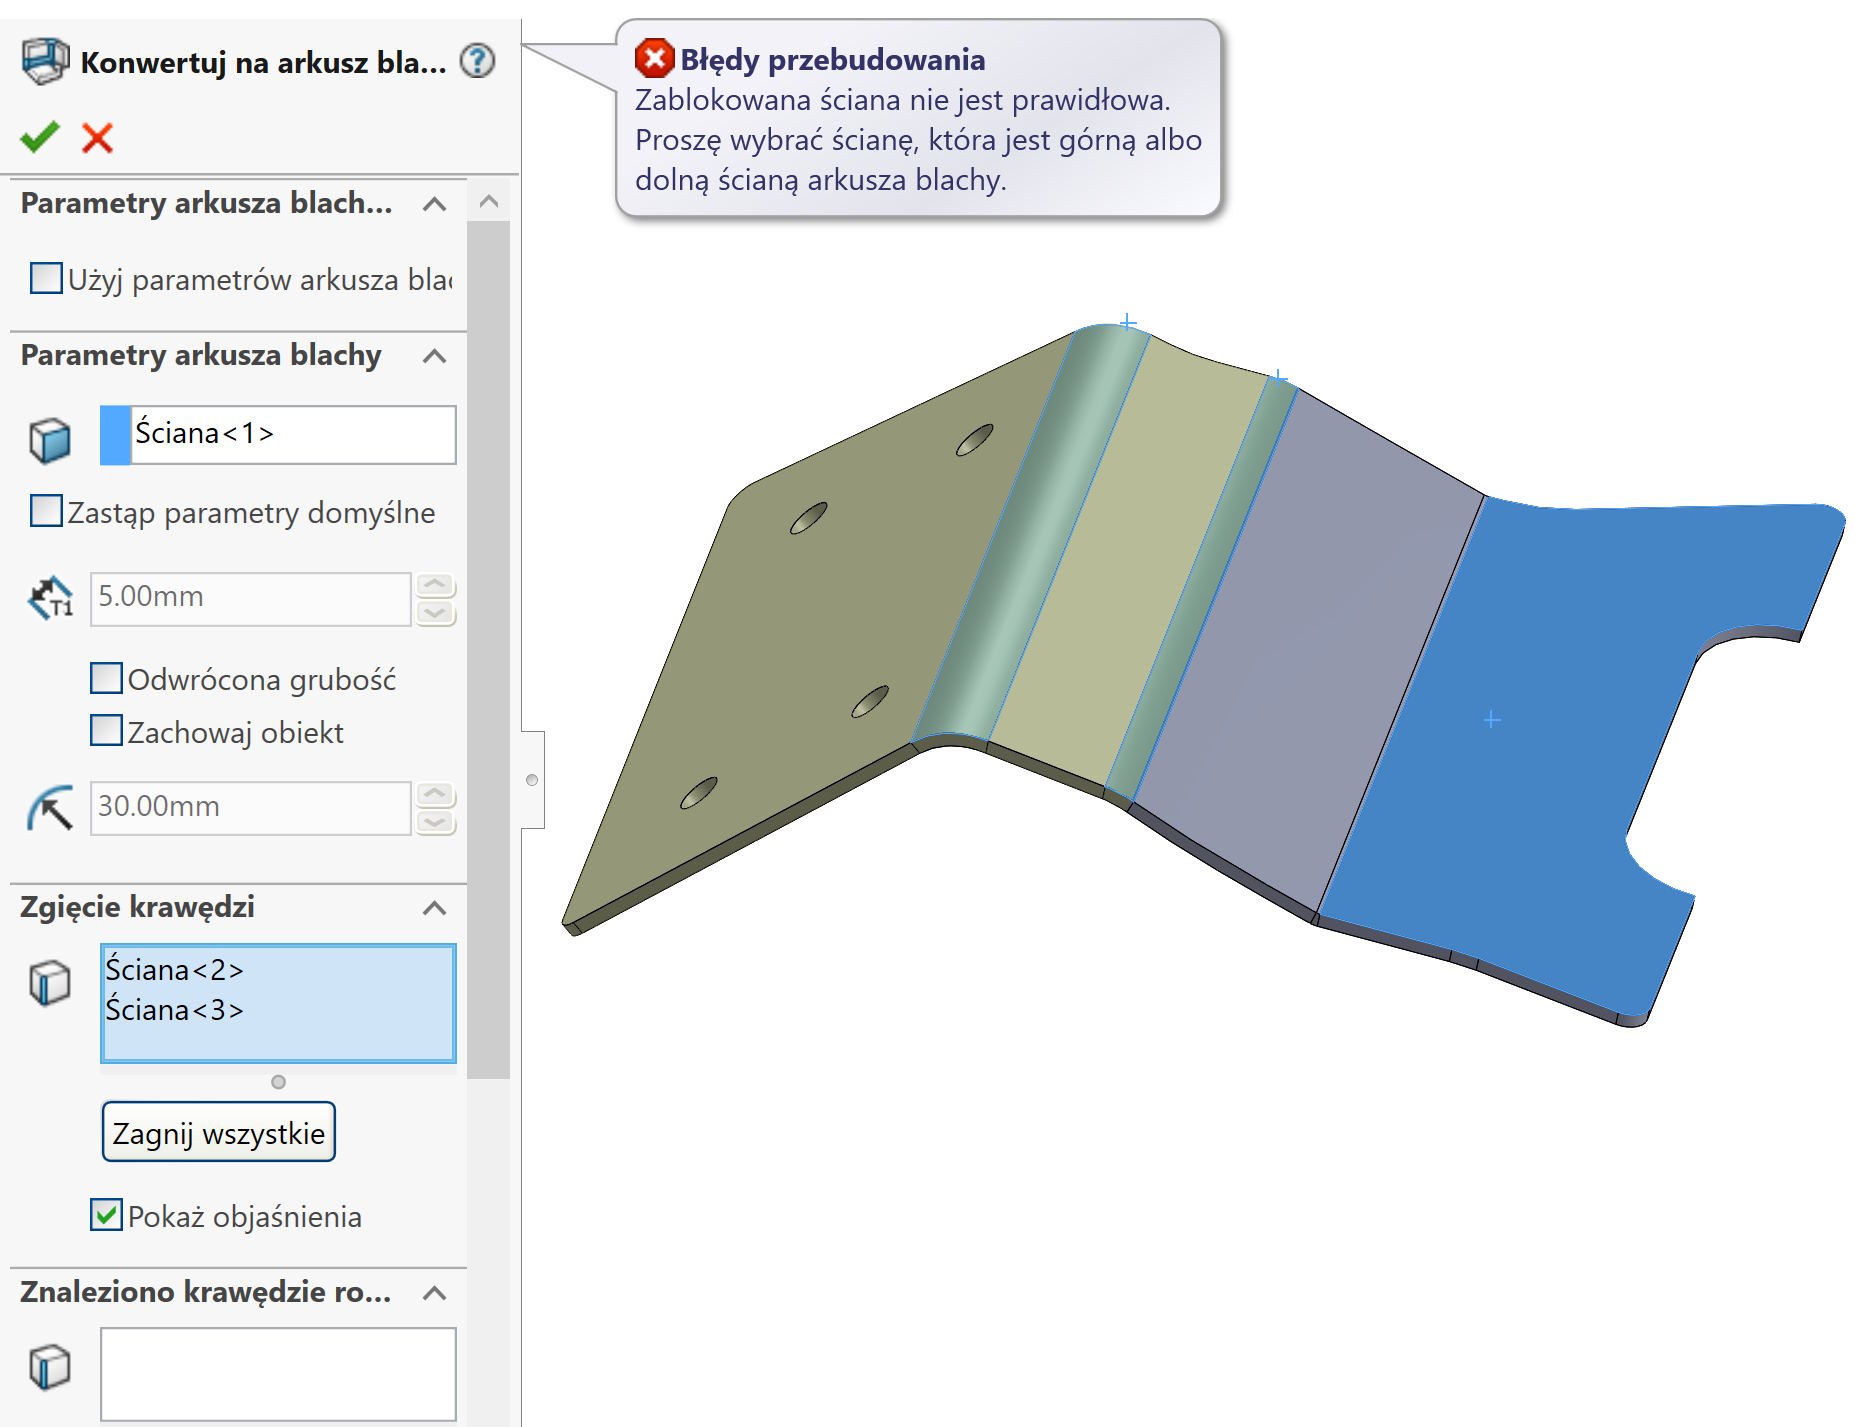This screenshot has height=1427, width=1855.
Task: Check 'Zastąp parametry domyślne' option
Action: (46, 511)
